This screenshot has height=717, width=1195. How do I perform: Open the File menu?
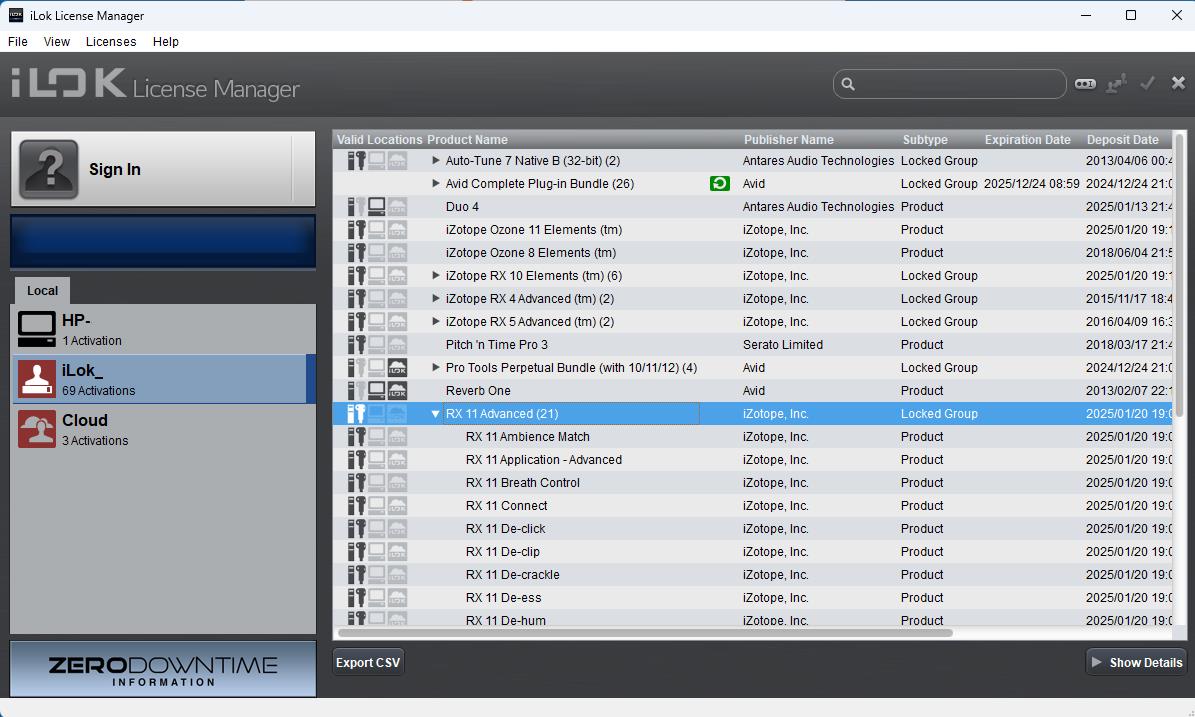18,42
